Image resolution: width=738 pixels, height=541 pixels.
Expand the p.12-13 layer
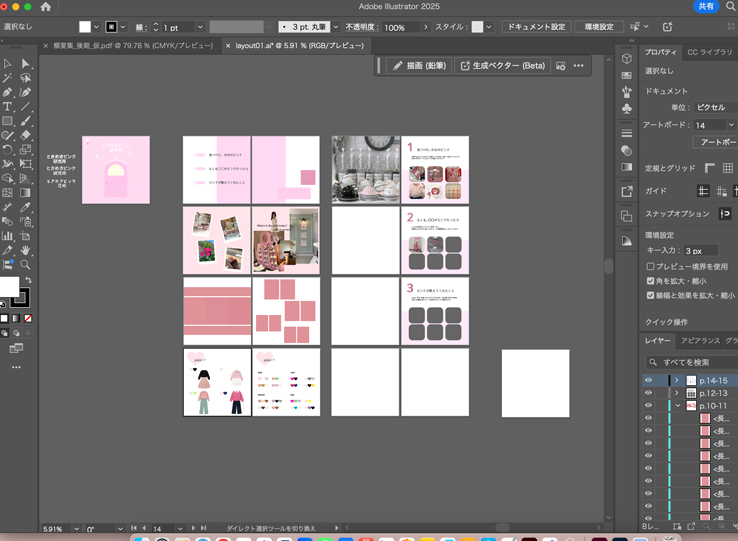pyautogui.click(x=677, y=394)
